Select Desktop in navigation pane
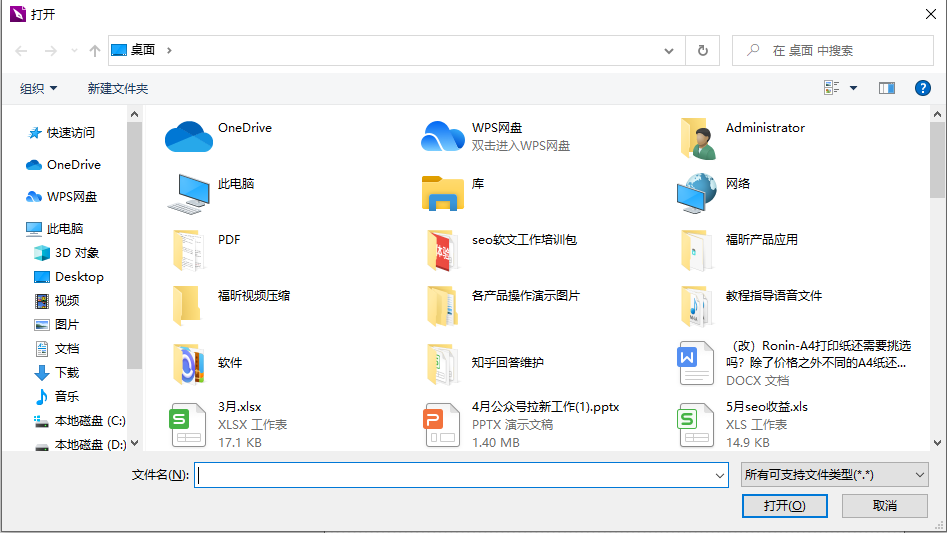947x533 pixels. [x=69, y=276]
